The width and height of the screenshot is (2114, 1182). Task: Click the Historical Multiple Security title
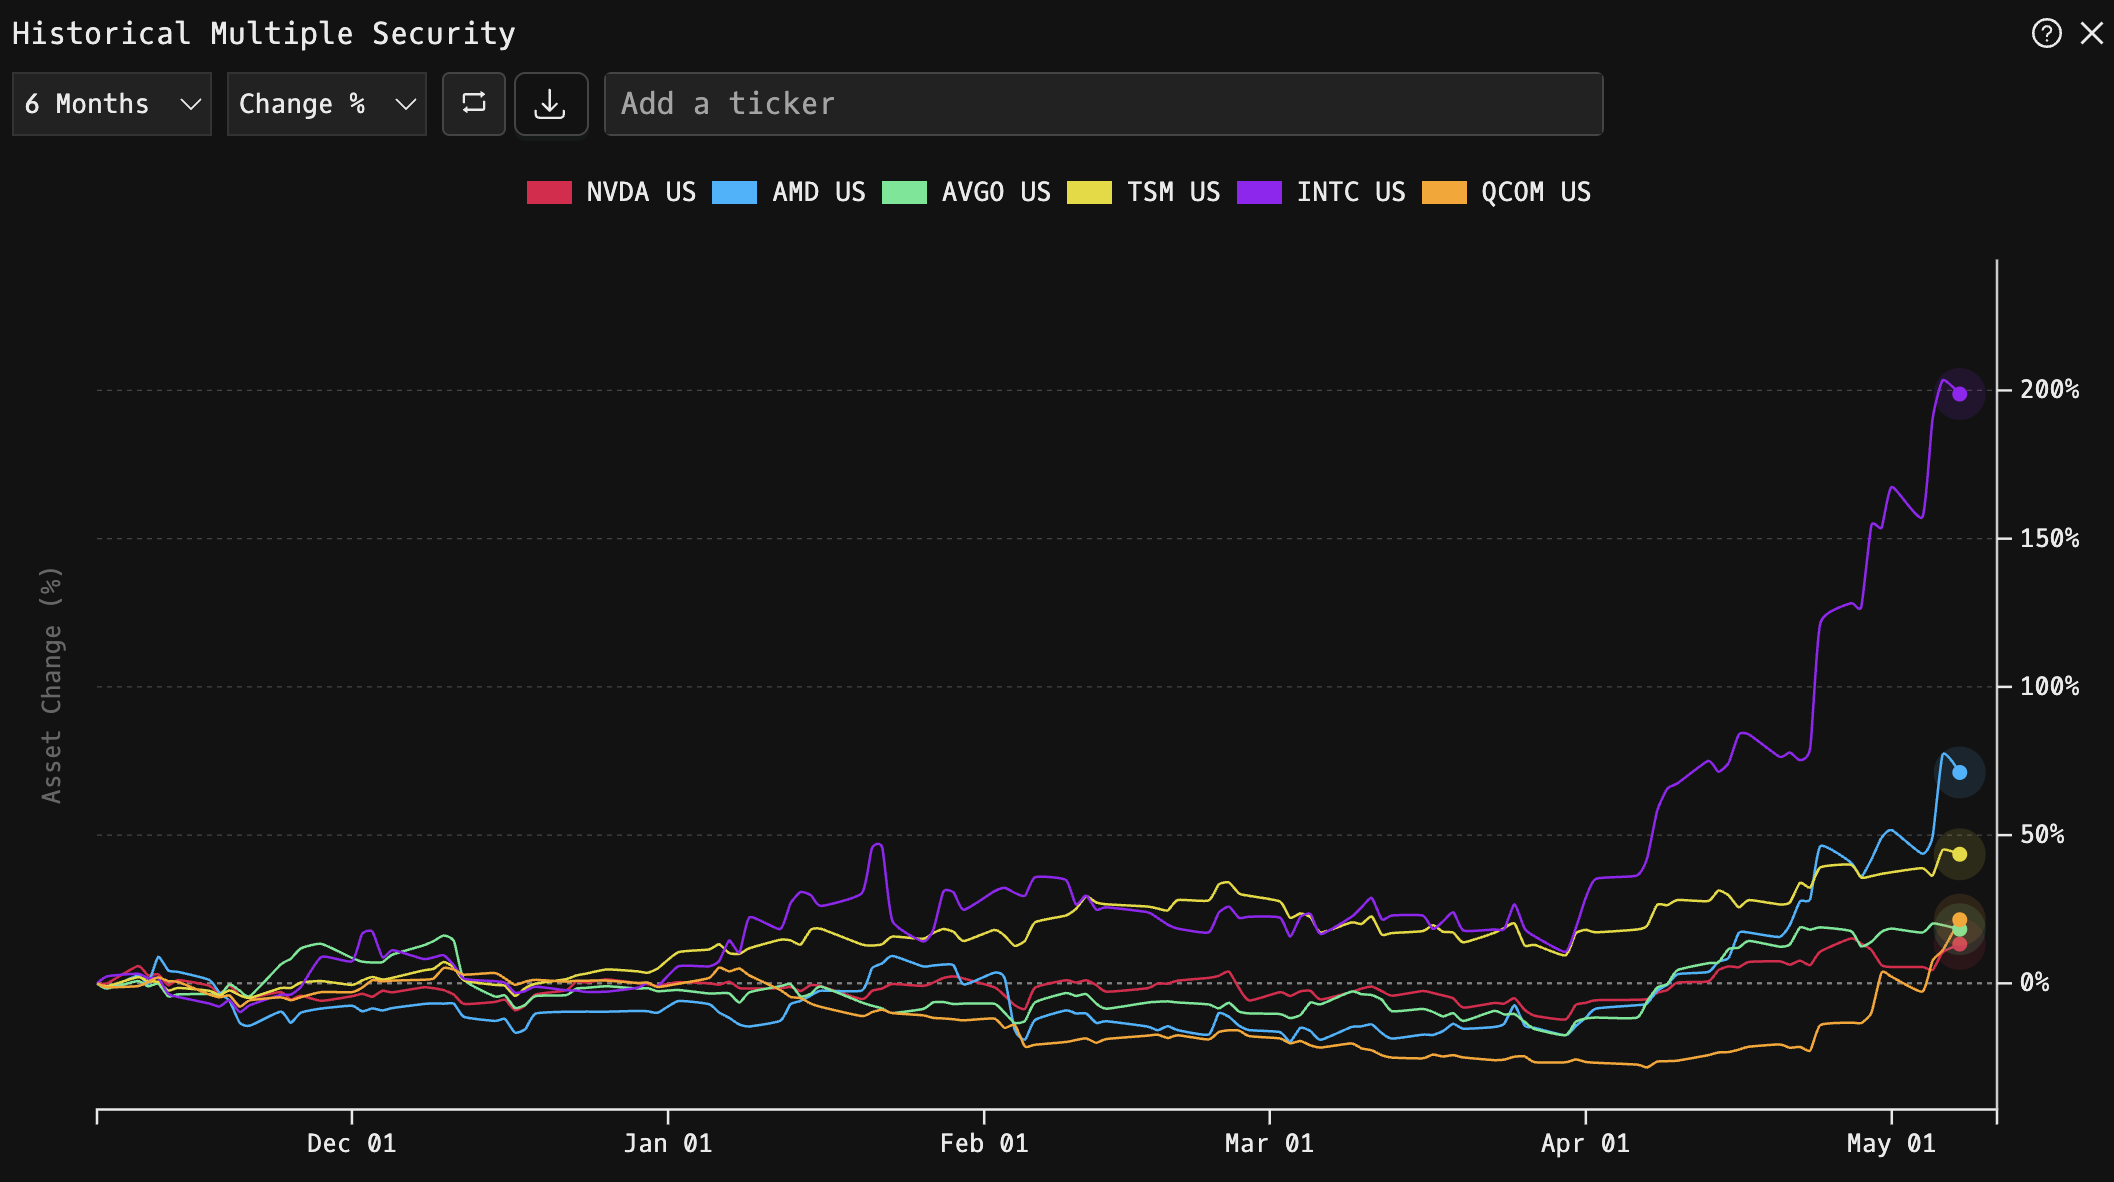click(x=264, y=34)
